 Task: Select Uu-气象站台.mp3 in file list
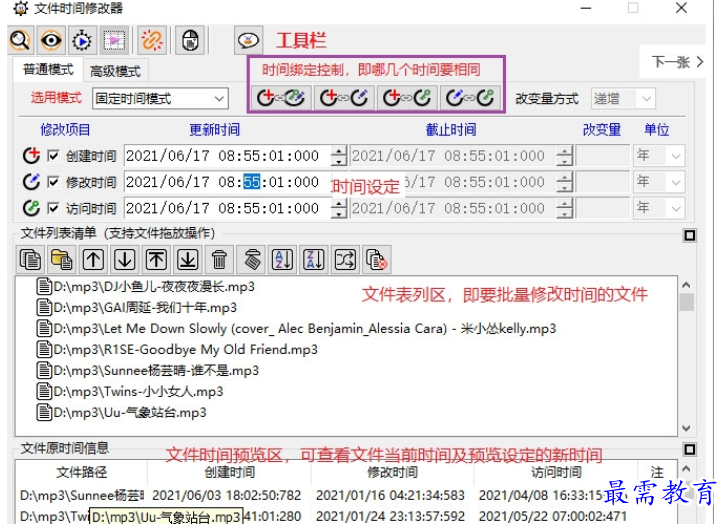click(x=122, y=413)
